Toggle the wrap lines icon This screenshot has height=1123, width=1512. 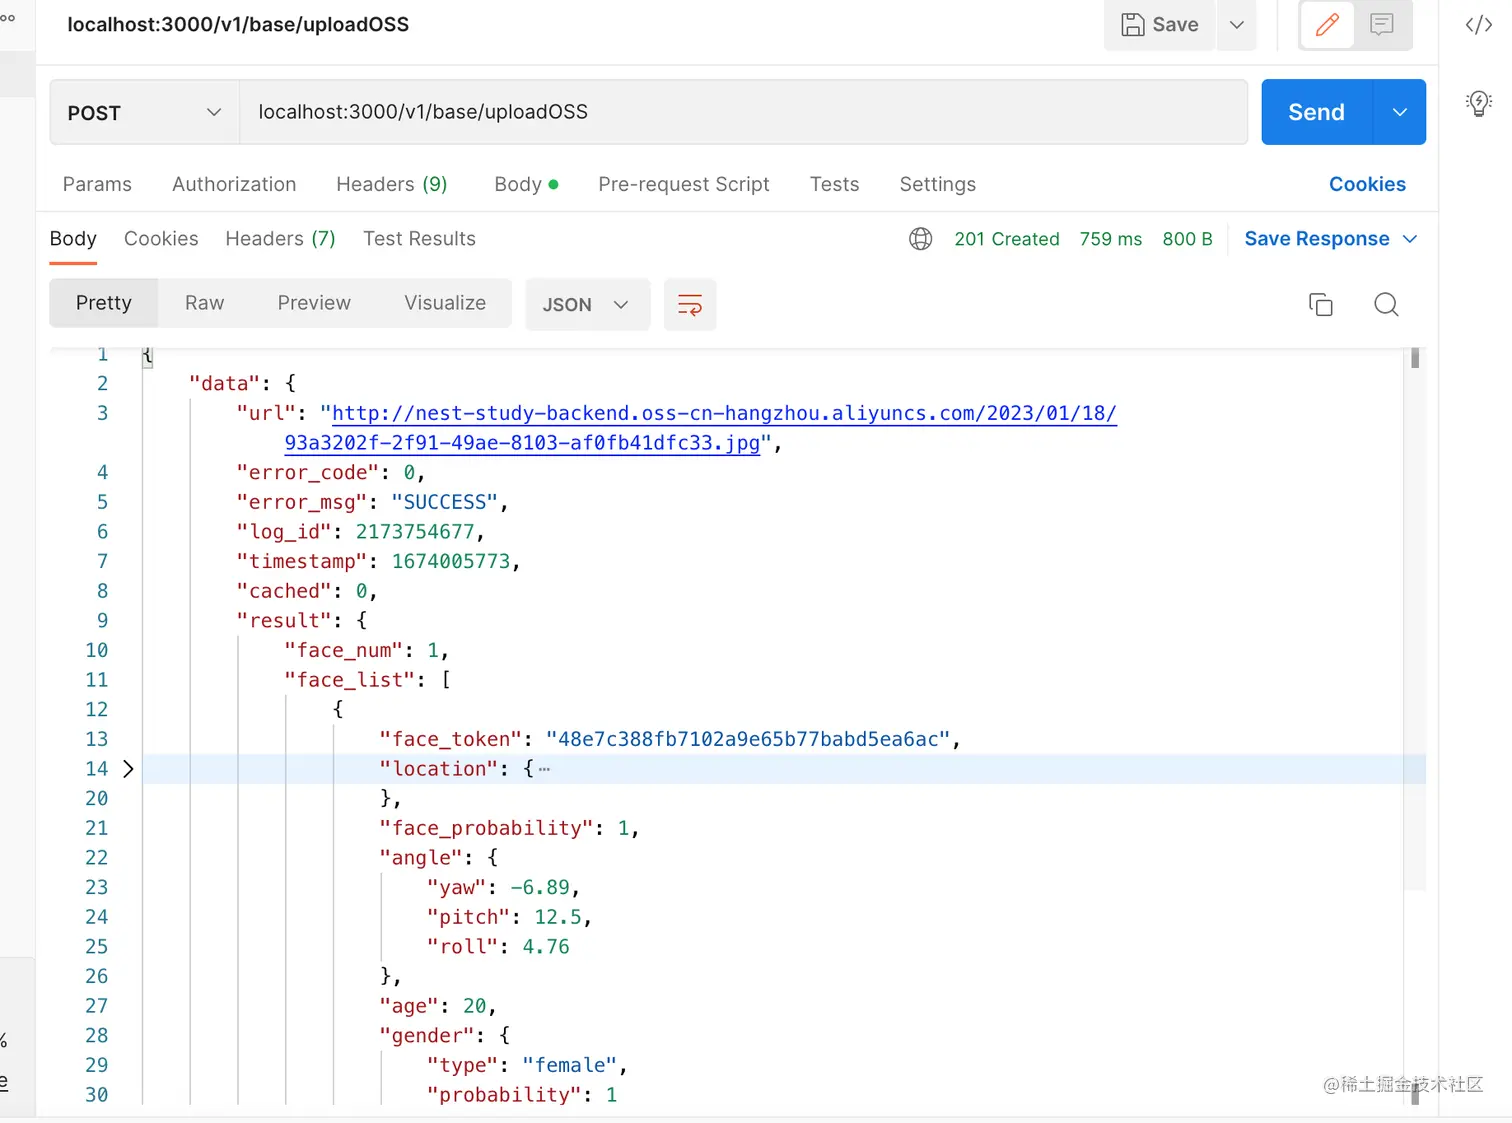(690, 305)
